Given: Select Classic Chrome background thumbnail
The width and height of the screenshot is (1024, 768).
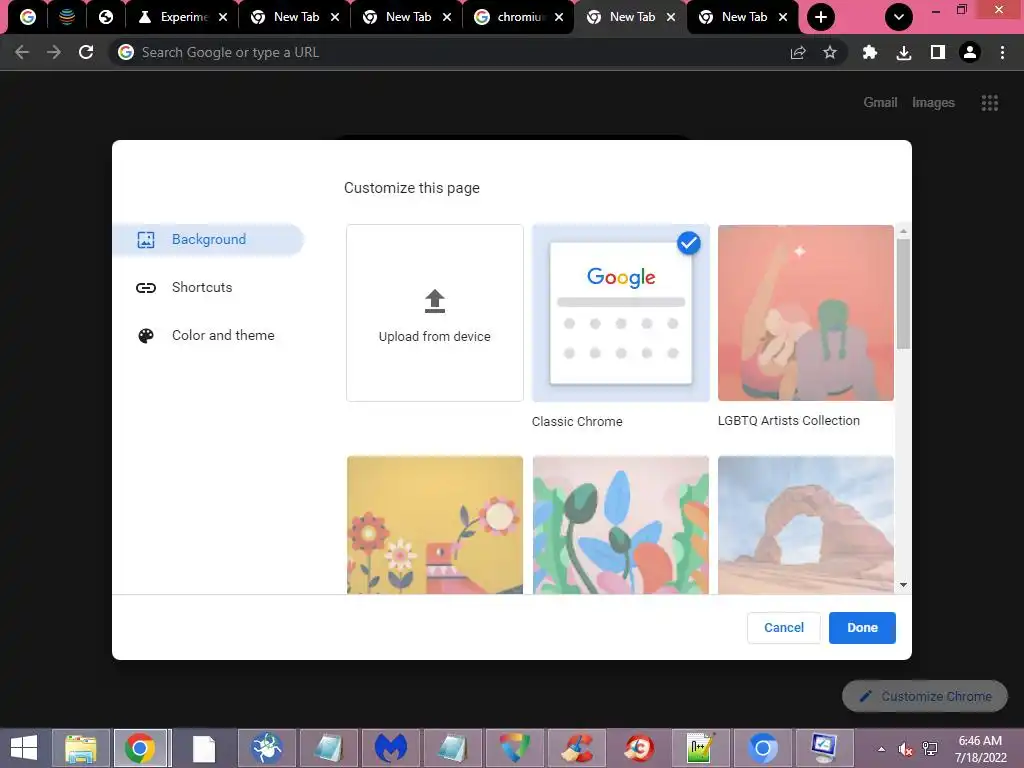Looking at the screenshot, I should [620, 313].
